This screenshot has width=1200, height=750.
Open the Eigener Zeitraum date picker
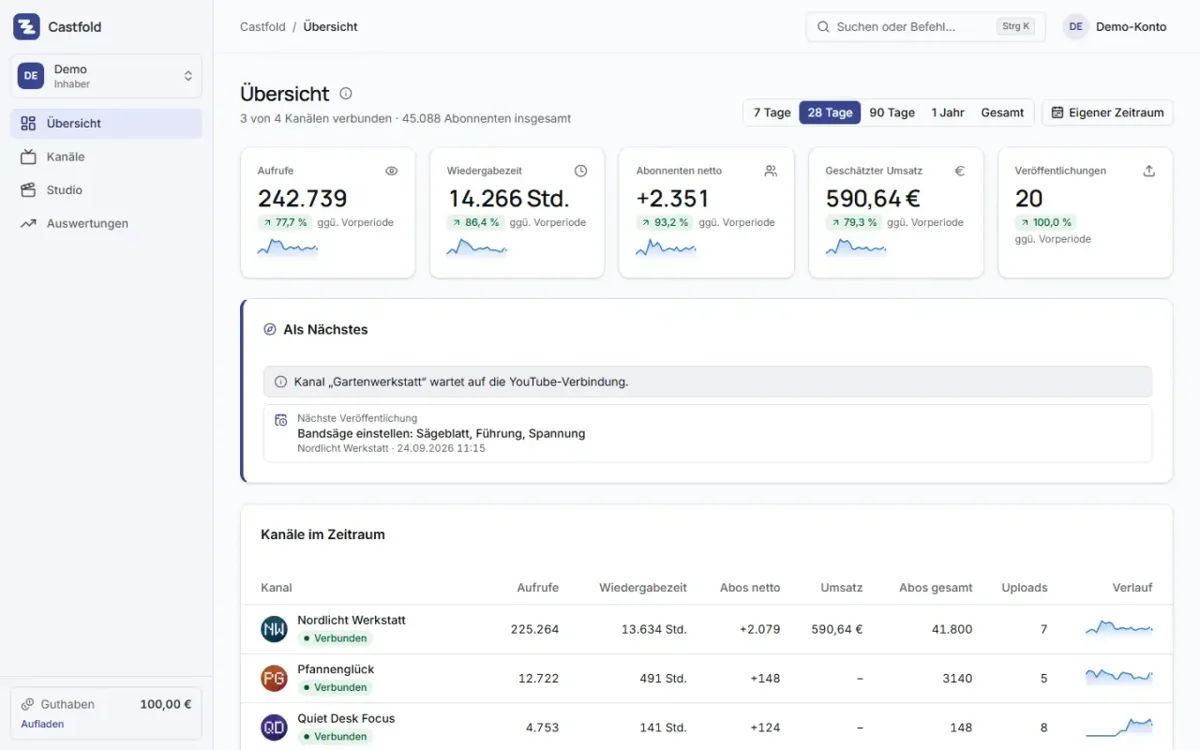point(1107,113)
